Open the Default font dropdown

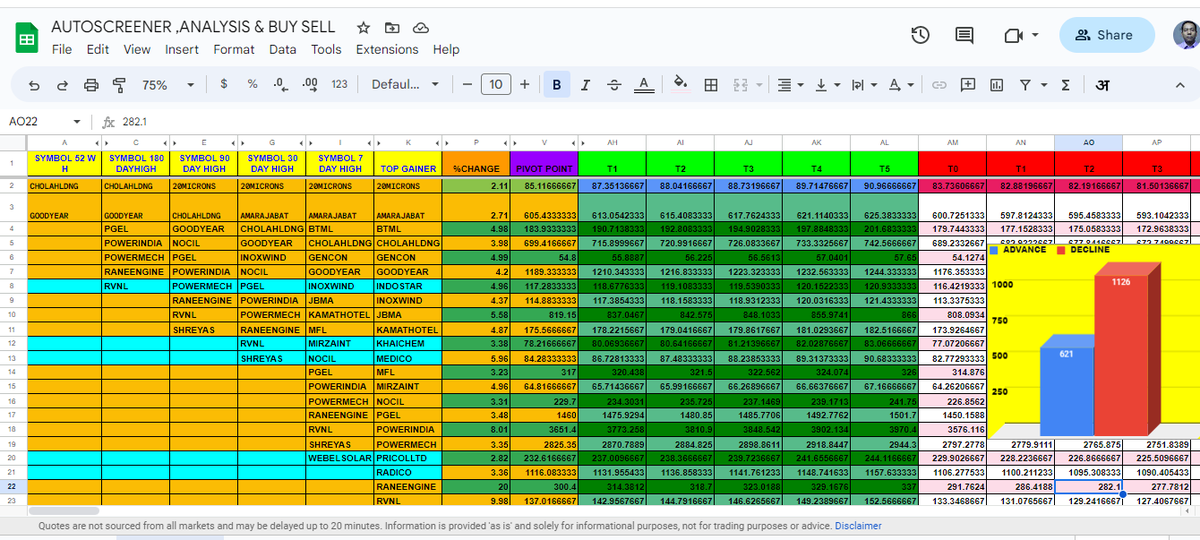(406, 85)
